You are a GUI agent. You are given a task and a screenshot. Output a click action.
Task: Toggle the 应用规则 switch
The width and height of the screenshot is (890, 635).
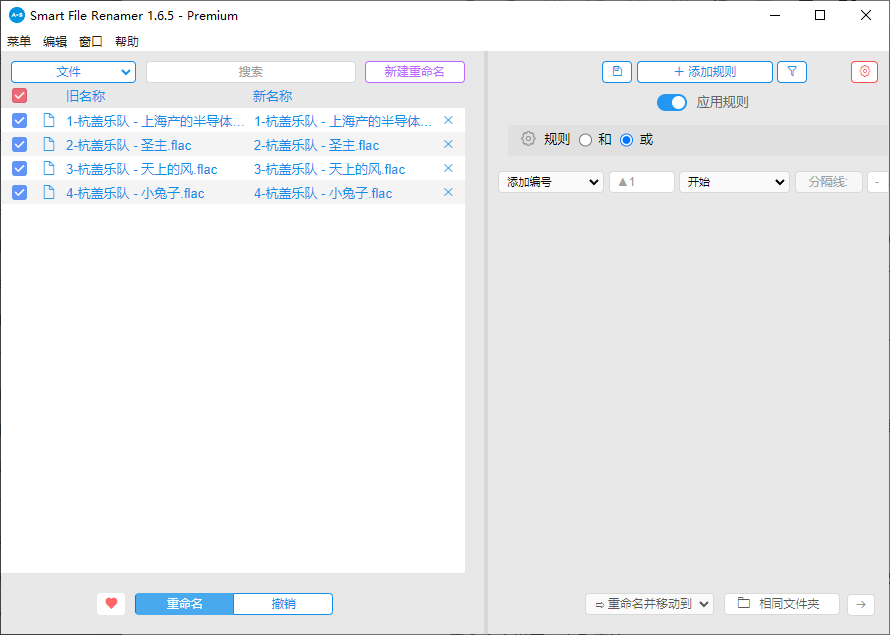pyautogui.click(x=671, y=102)
